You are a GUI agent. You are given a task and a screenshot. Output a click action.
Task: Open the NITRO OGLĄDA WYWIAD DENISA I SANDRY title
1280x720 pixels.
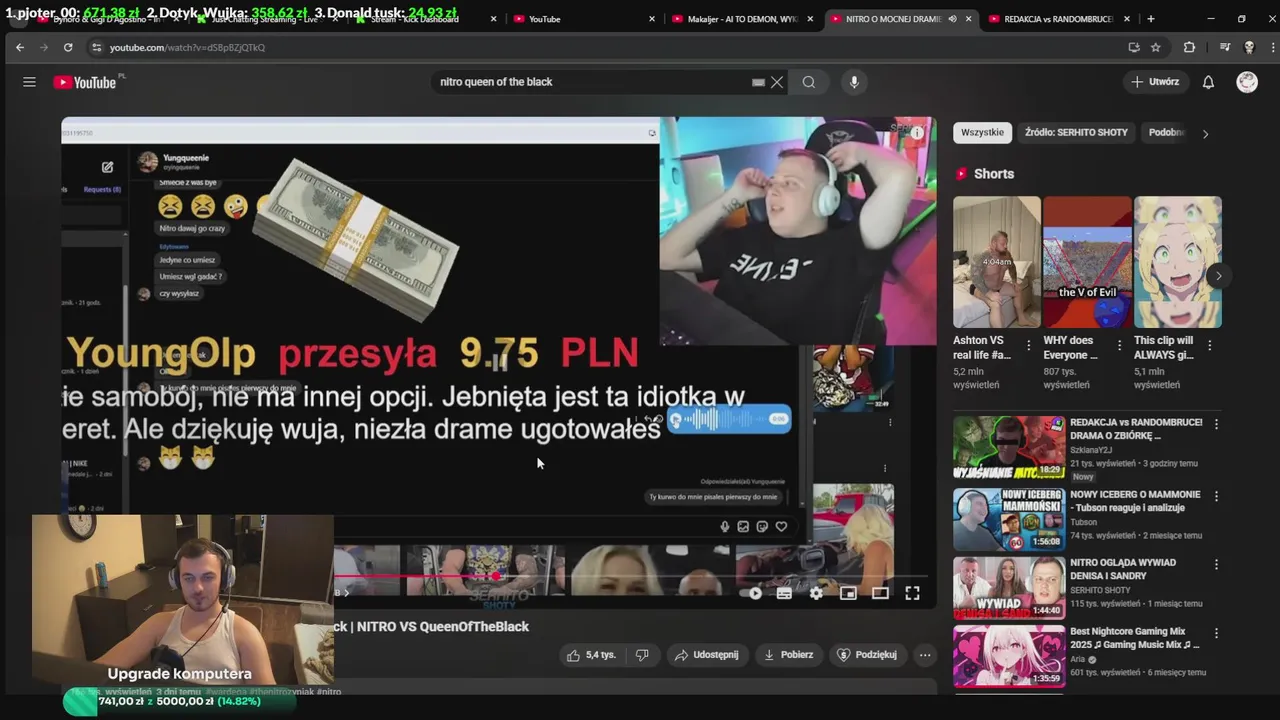click(x=1123, y=569)
